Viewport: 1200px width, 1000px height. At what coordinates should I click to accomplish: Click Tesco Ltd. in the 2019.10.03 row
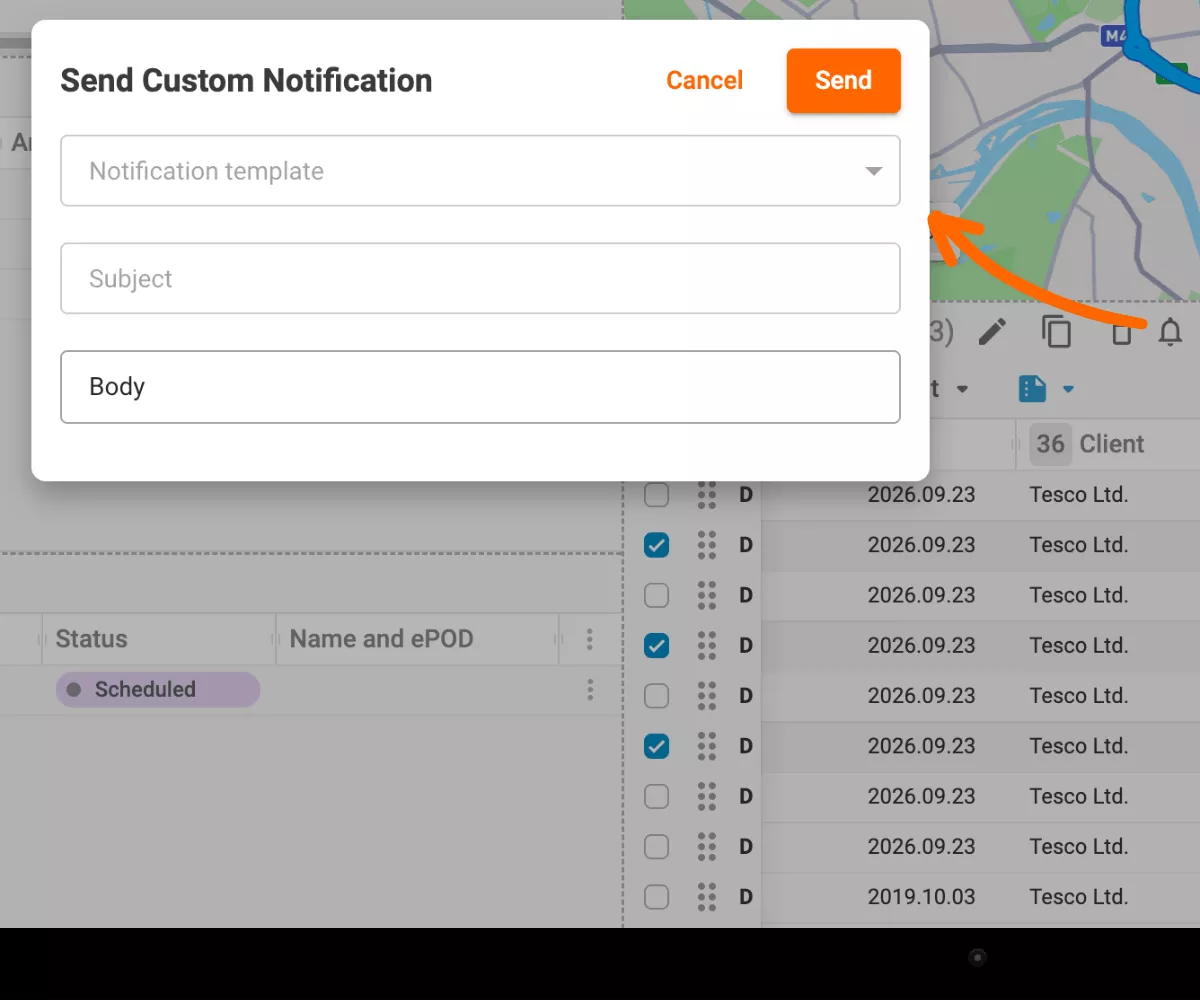(1079, 897)
